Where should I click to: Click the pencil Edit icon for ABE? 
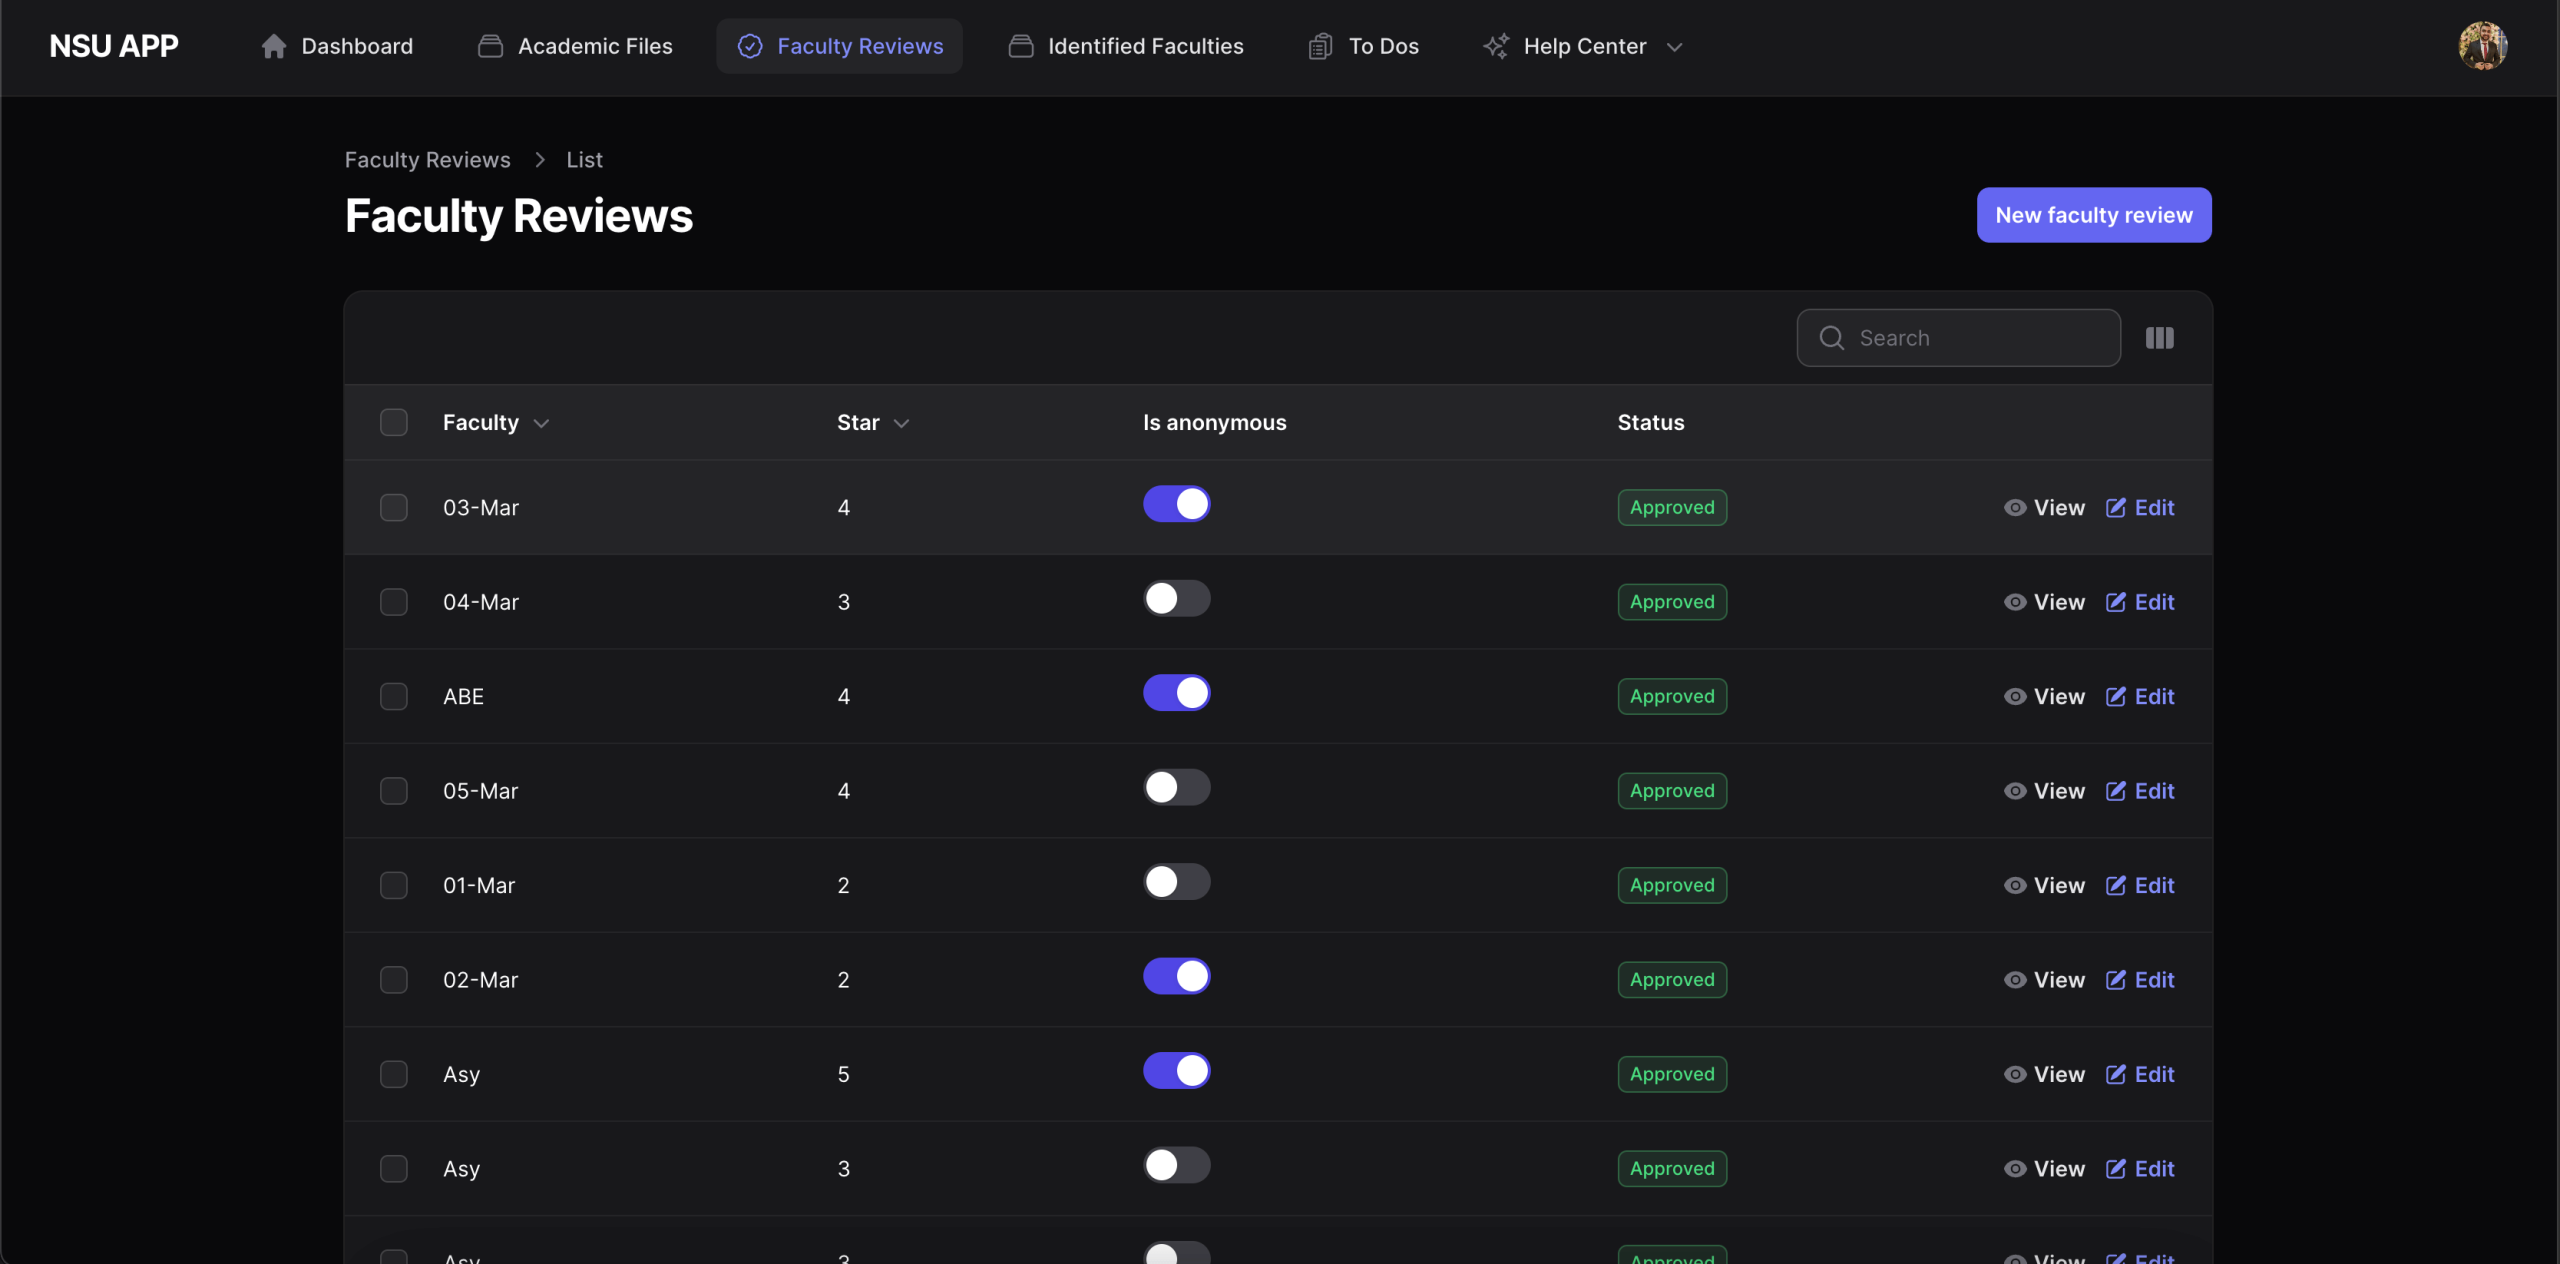tap(2116, 697)
